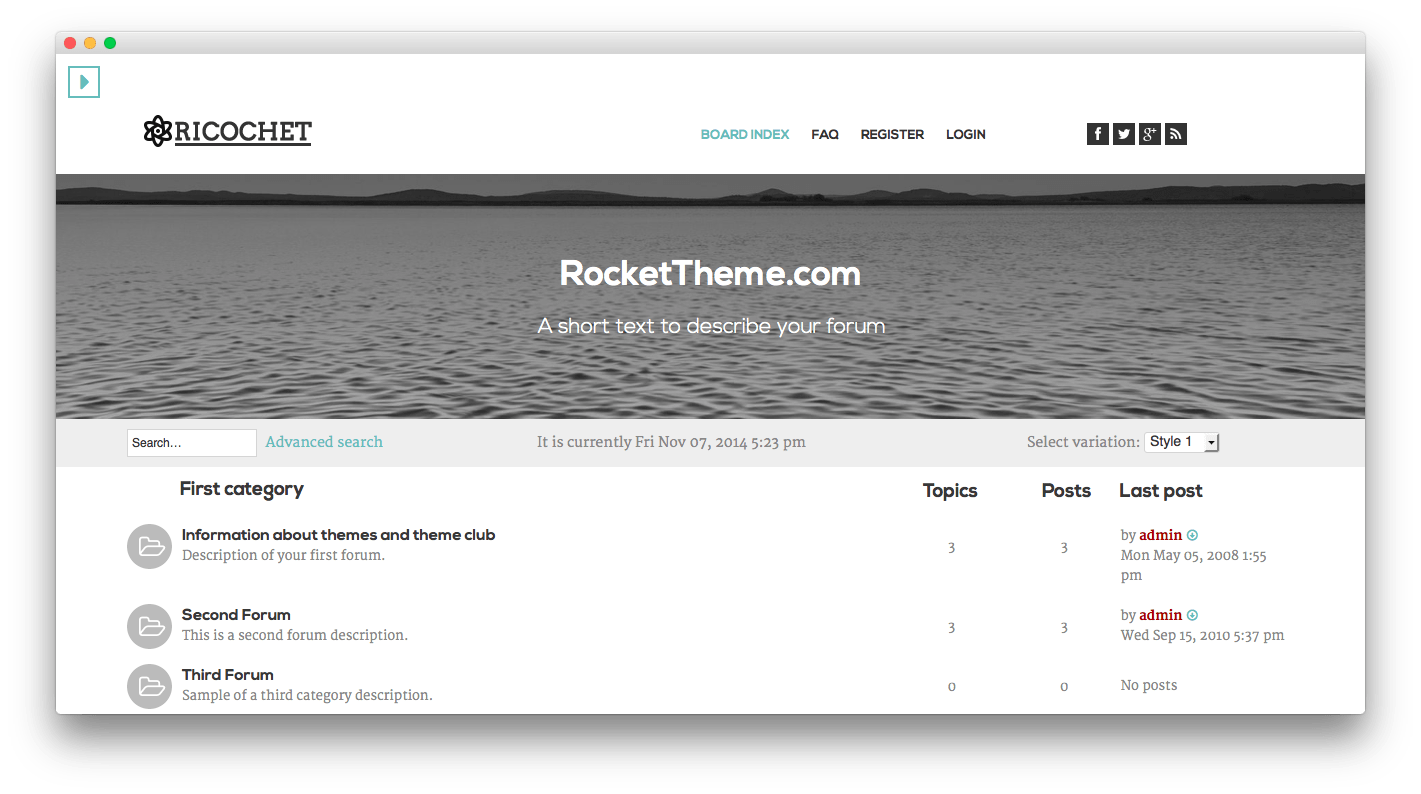Click the RICOCHET logo text

[x=243, y=132]
